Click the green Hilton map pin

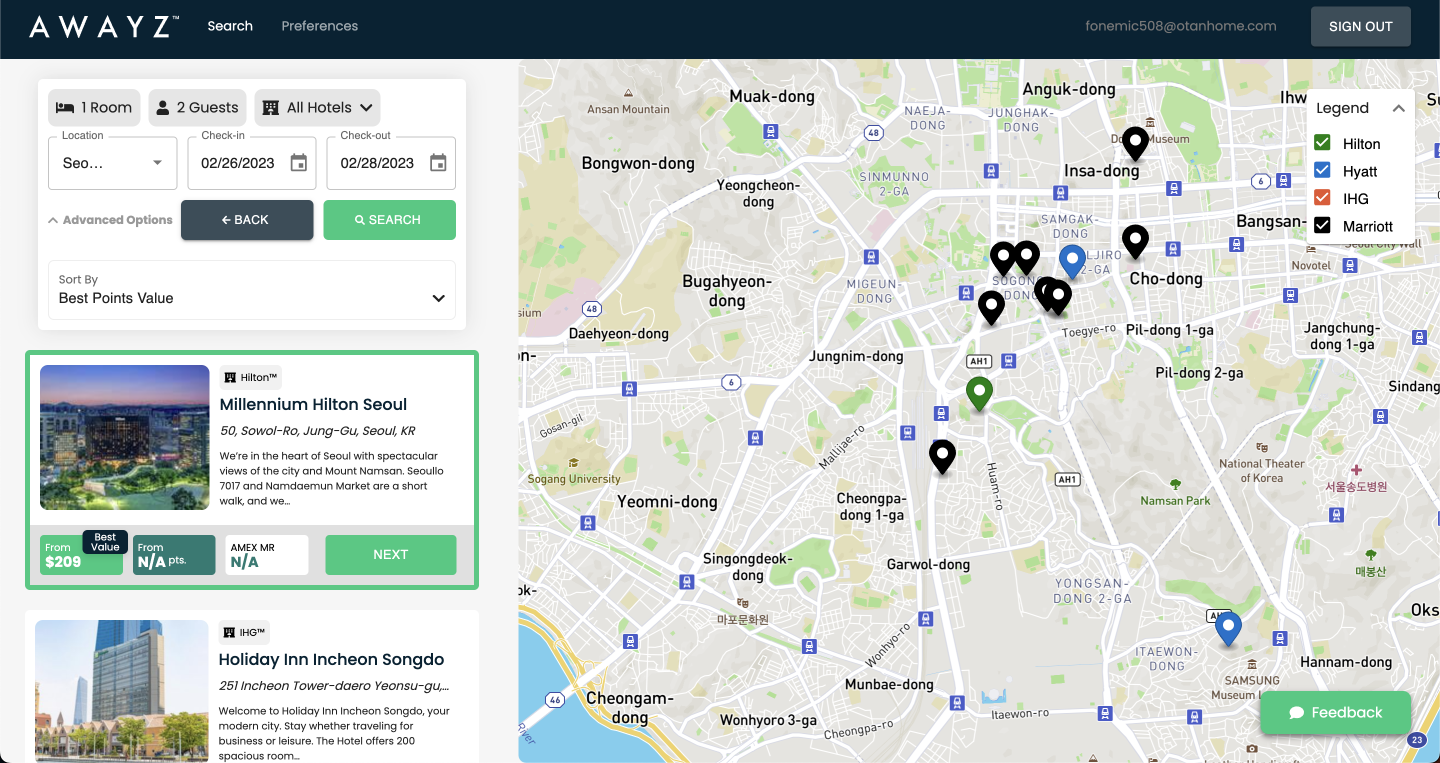(x=979, y=392)
